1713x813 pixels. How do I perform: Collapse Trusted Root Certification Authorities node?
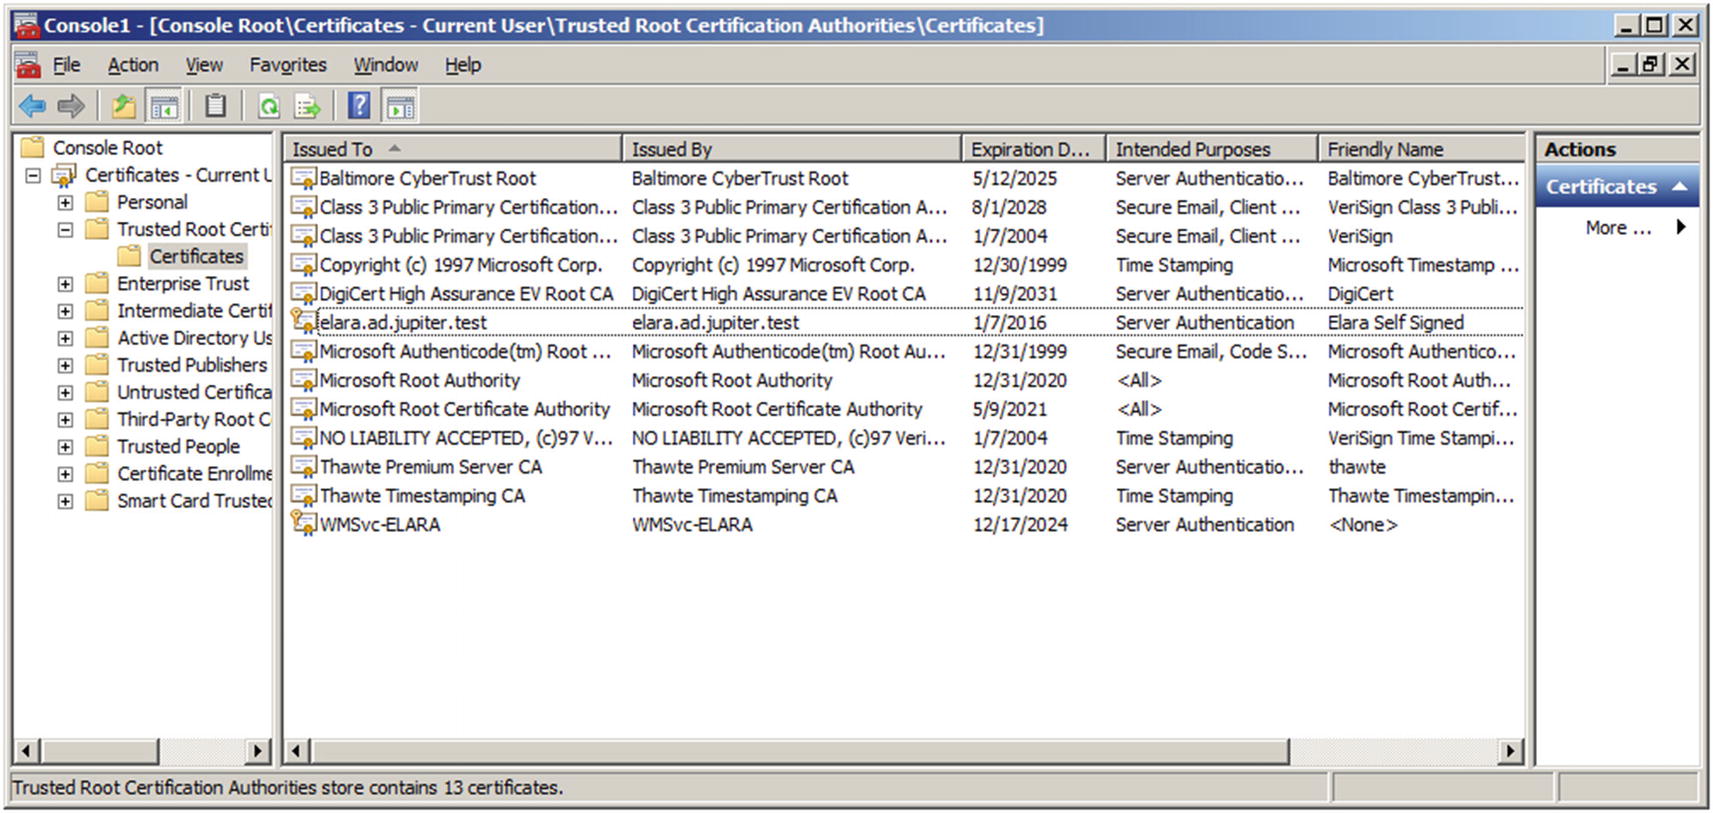point(65,230)
